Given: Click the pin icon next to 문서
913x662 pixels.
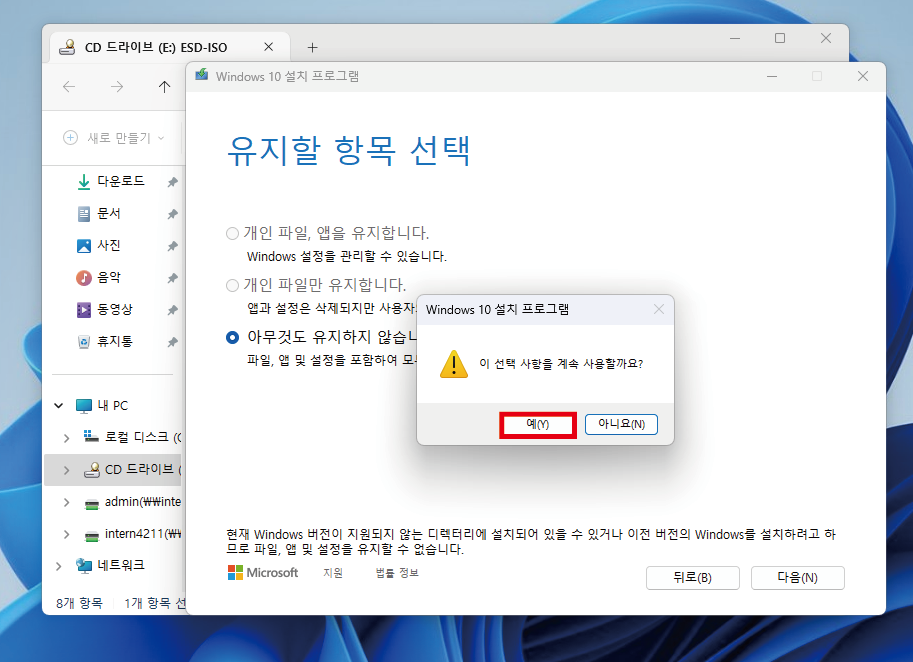Looking at the screenshot, I should click(172, 214).
